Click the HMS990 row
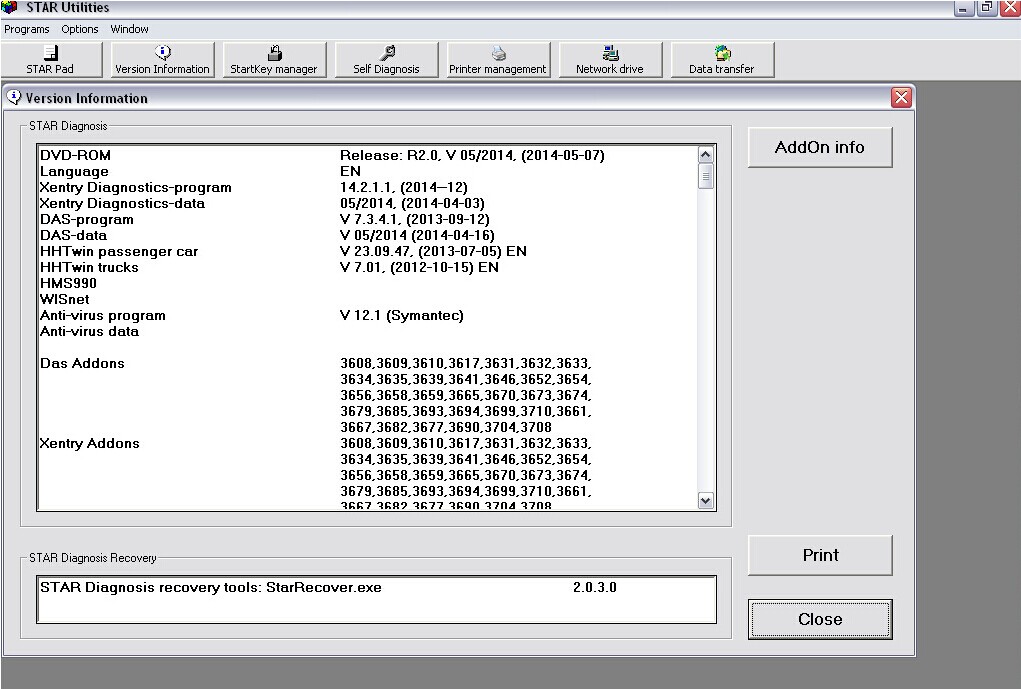1021x689 pixels. [x=68, y=283]
